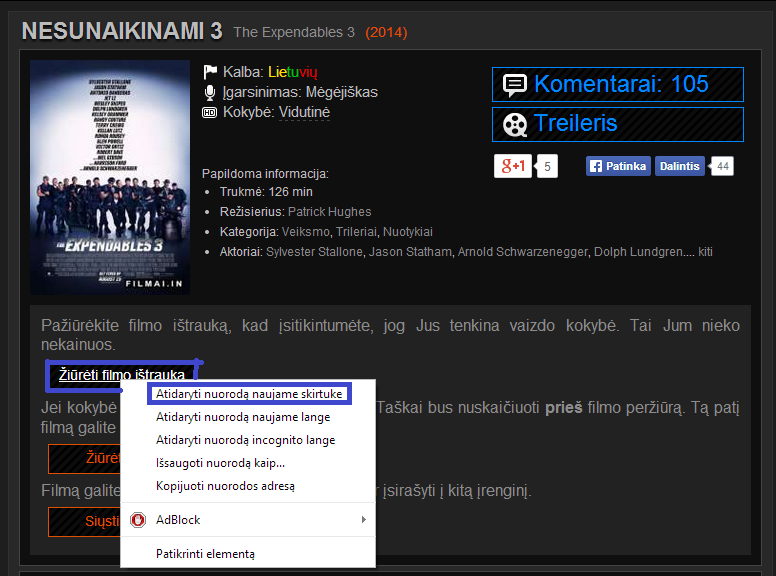This screenshot has width=776, height=576.
Task: Click the film reel icon beside Treileris
Action: click(515, 125)
